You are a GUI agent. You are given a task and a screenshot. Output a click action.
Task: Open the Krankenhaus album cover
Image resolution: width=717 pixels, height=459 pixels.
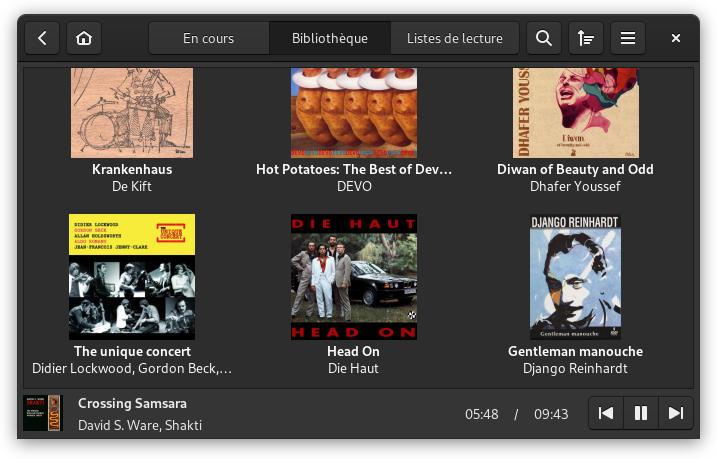click(x=132, y=113)
